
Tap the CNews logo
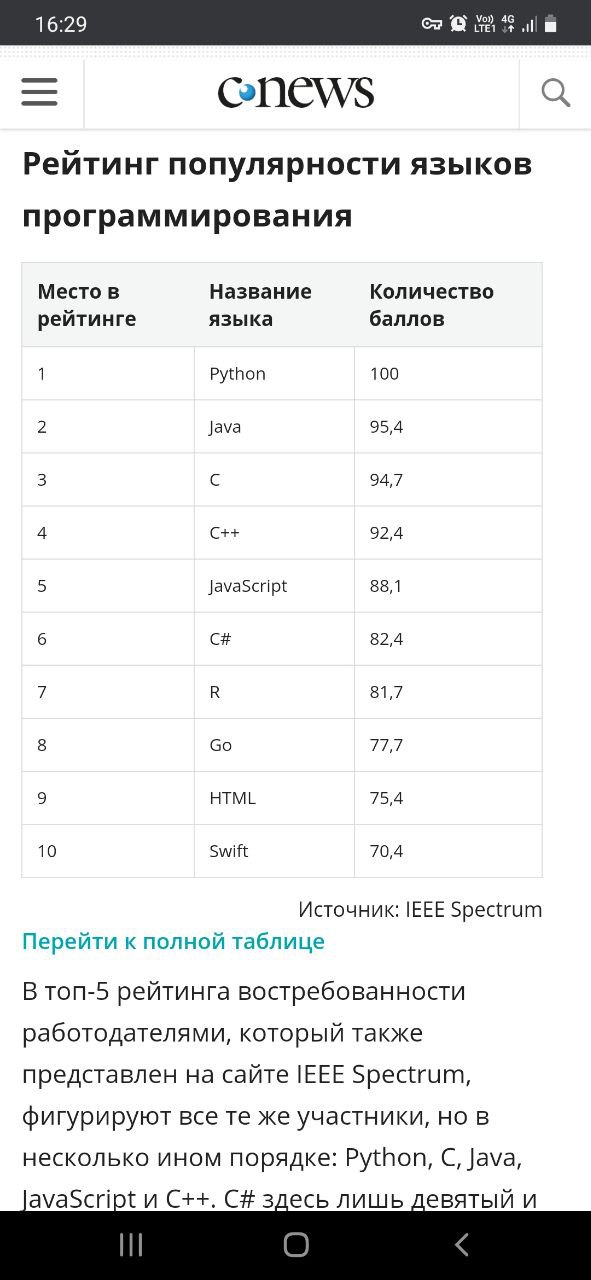[x=296, y=92]
